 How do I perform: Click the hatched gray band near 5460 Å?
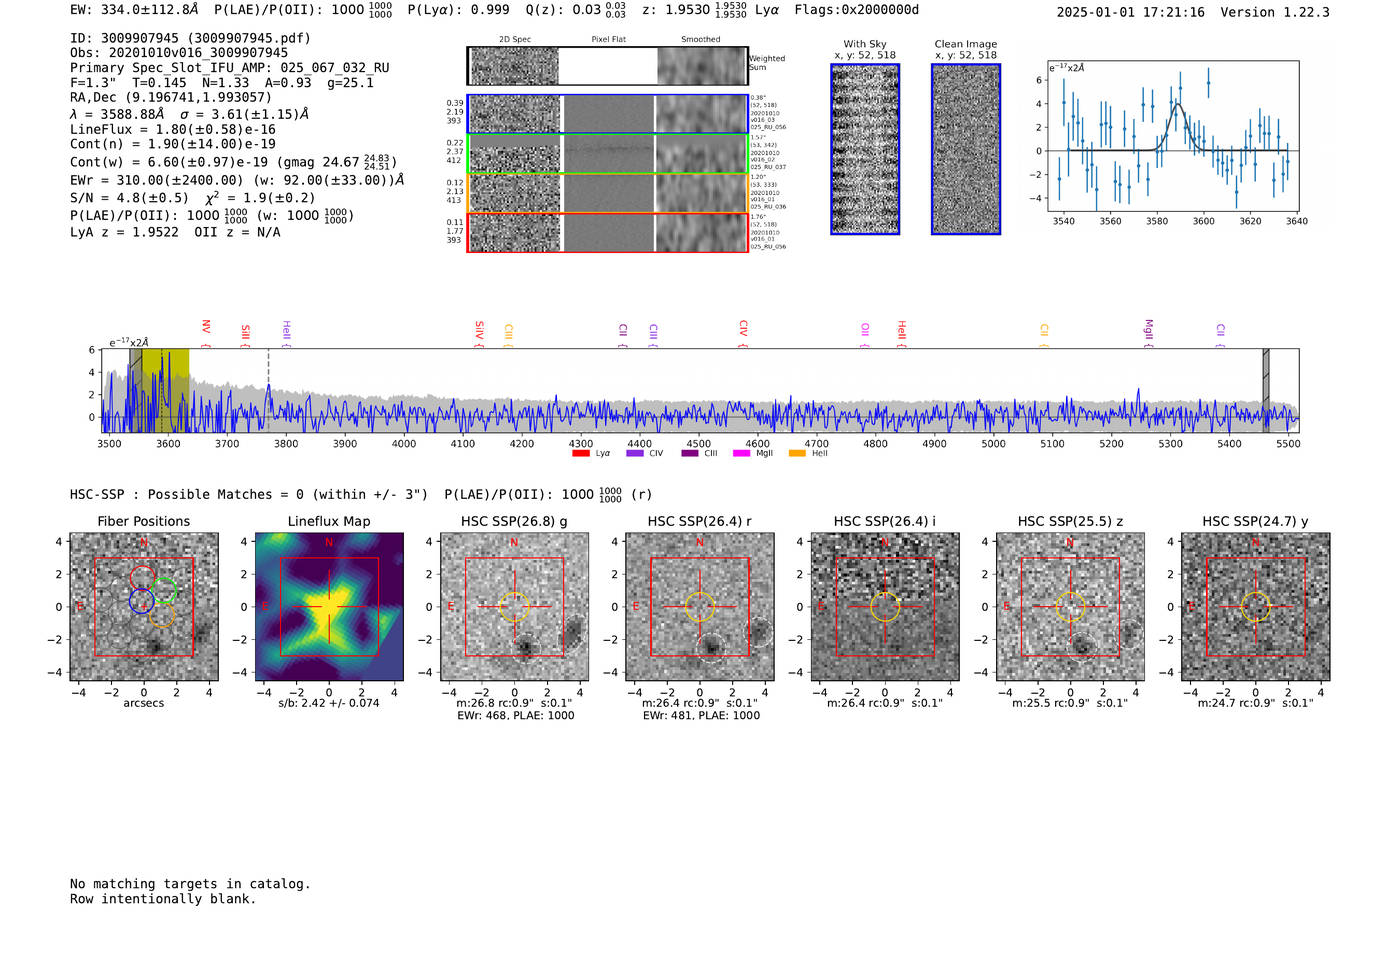pyautogui.click(x=1266, y=391)
